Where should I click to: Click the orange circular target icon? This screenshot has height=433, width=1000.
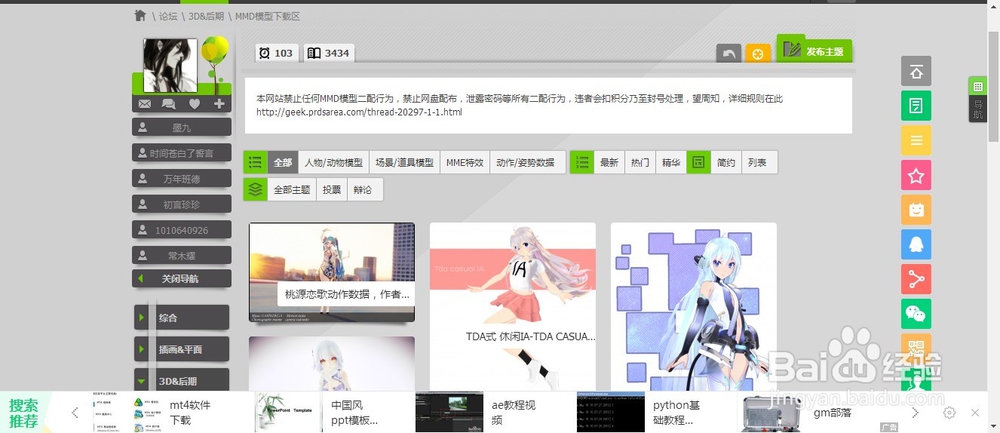pos(758,54)
